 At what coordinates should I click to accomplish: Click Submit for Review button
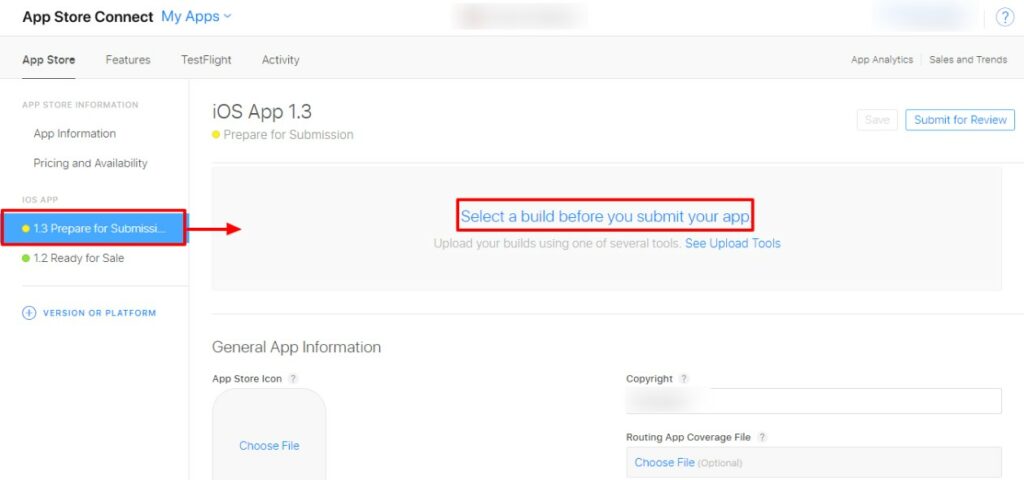pos(960,120)
